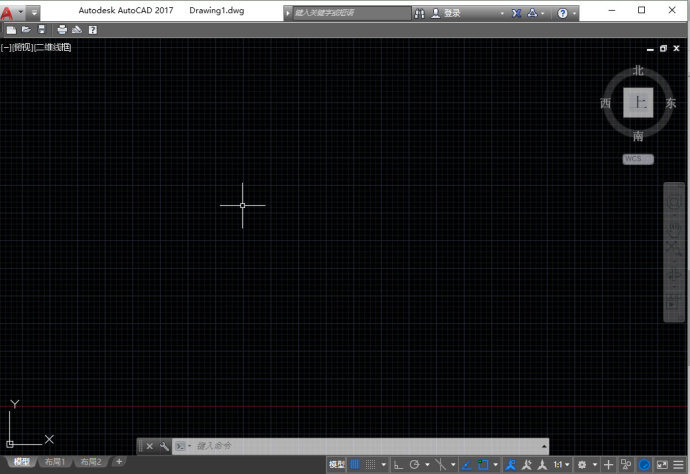Image resolution: width=690 pixels, height=474 pixels.
Task: Switch to the 布局2 layout tab
Action: pyautogui.click(x=91, y=462)
